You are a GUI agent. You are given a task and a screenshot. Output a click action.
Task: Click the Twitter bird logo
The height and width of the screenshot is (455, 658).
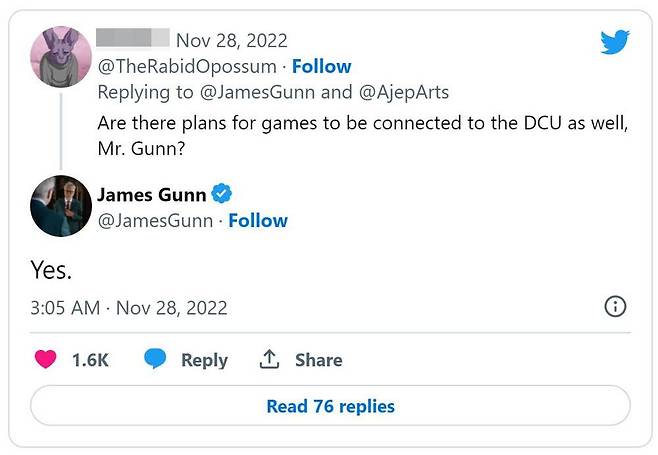(x=614, y=42)
